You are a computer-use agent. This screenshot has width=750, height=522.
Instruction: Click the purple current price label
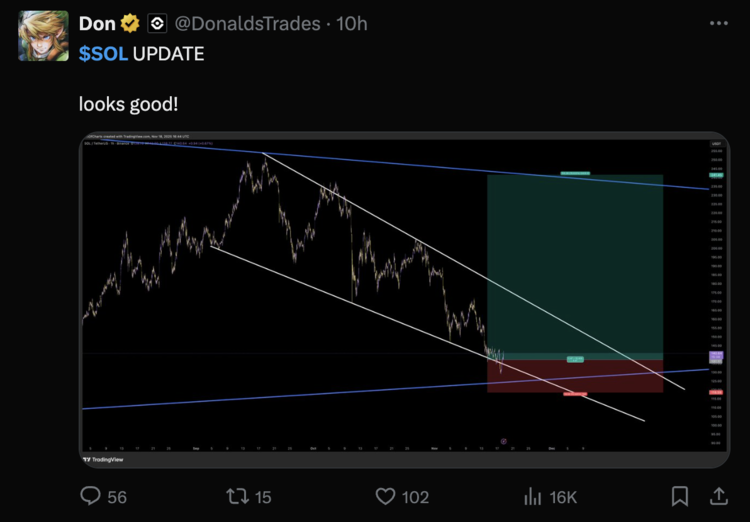pos(716,357)
